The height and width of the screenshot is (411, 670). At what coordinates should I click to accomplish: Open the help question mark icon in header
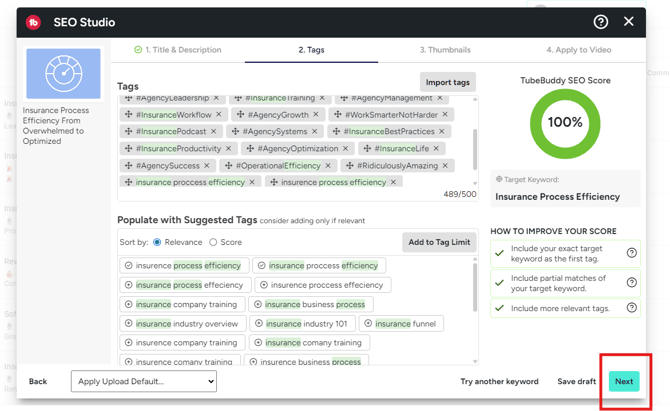point(600,21)
